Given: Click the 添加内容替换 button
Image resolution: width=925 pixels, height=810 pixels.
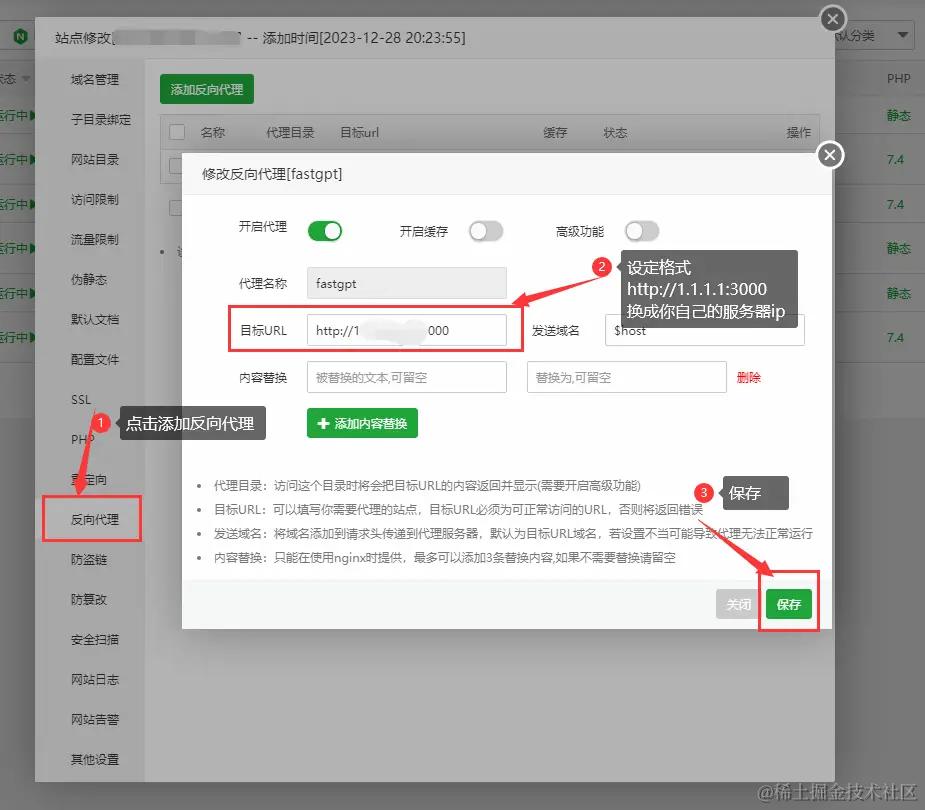Looking at the screenshot, I should (x=361, y=423).
